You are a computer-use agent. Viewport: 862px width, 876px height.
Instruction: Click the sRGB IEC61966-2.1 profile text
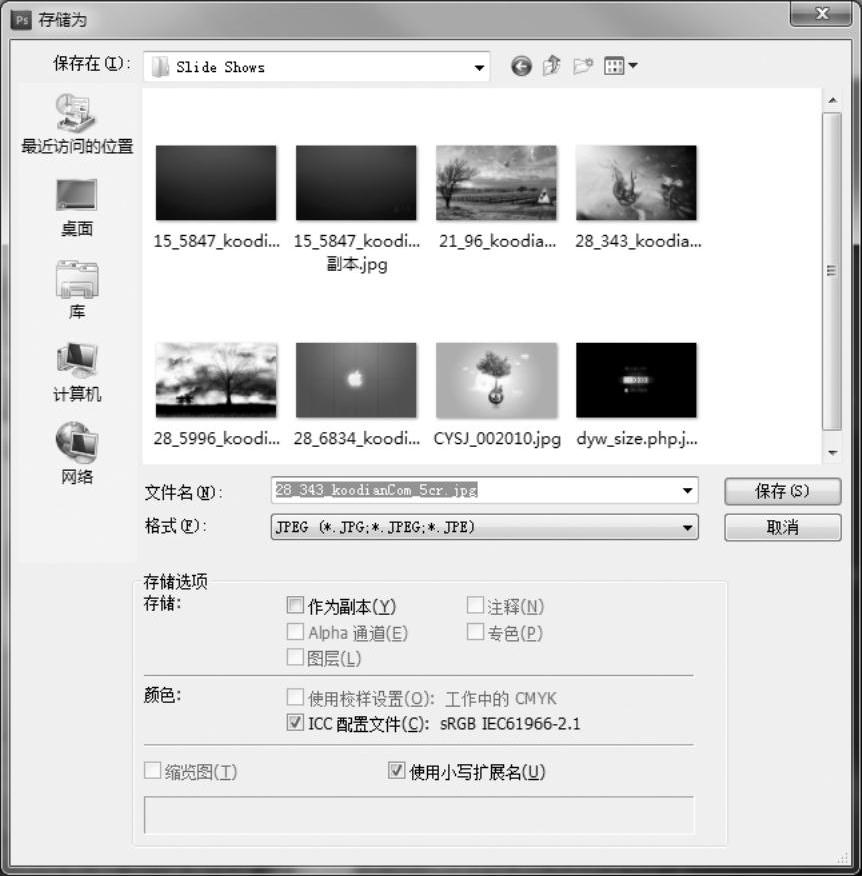tap(510, 724)
